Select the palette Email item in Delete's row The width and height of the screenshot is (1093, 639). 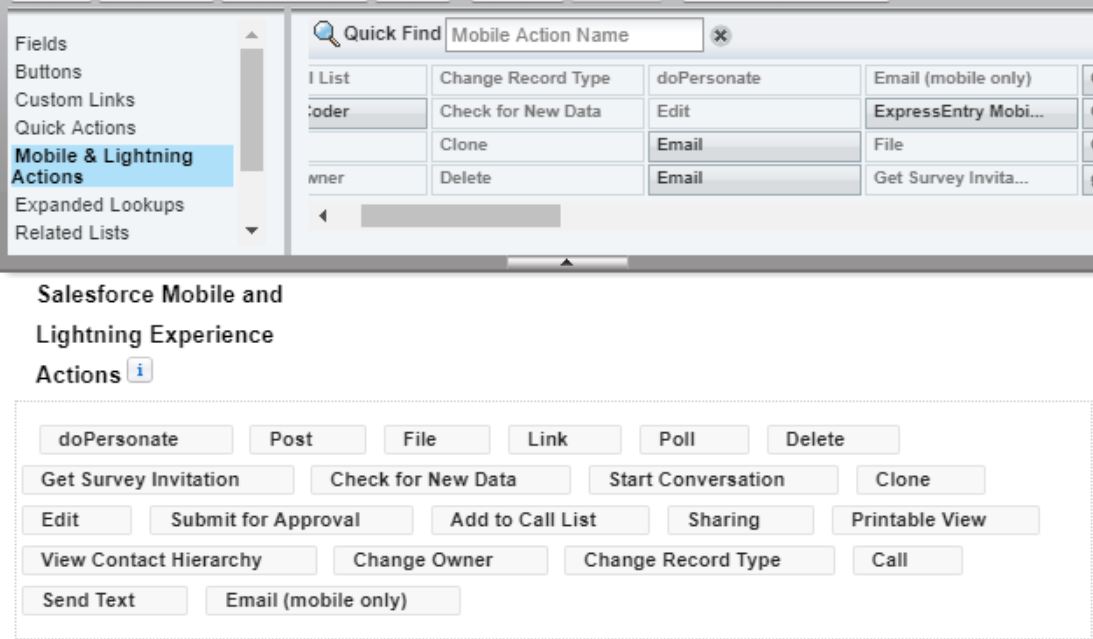754,180
